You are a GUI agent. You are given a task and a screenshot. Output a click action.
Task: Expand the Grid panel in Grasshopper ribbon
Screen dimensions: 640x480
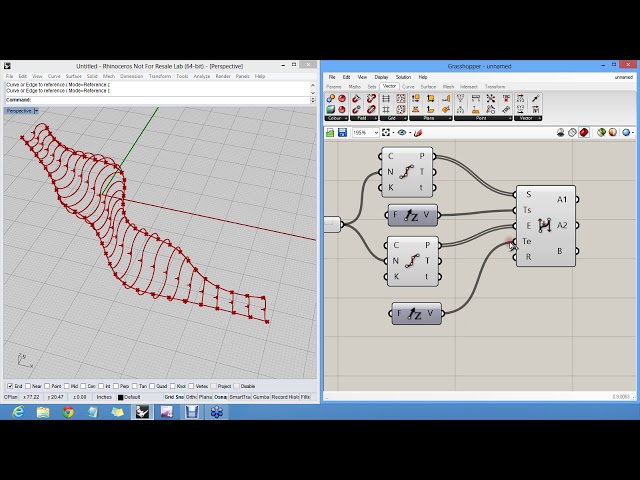coord(404,118)
